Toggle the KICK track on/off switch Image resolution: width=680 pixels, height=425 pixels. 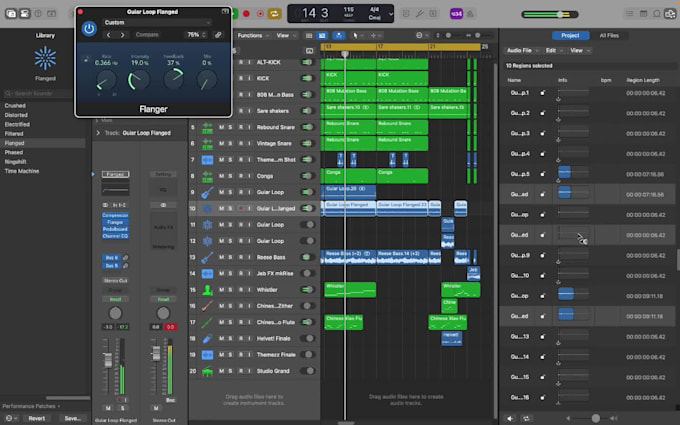(307, 78)
